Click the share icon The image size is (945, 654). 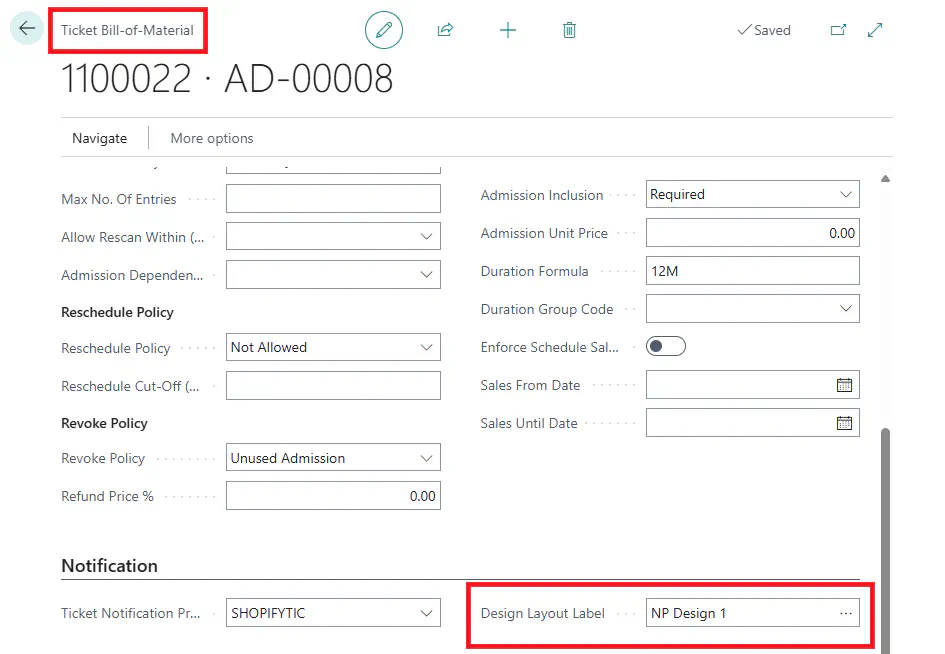coord(445,30)
